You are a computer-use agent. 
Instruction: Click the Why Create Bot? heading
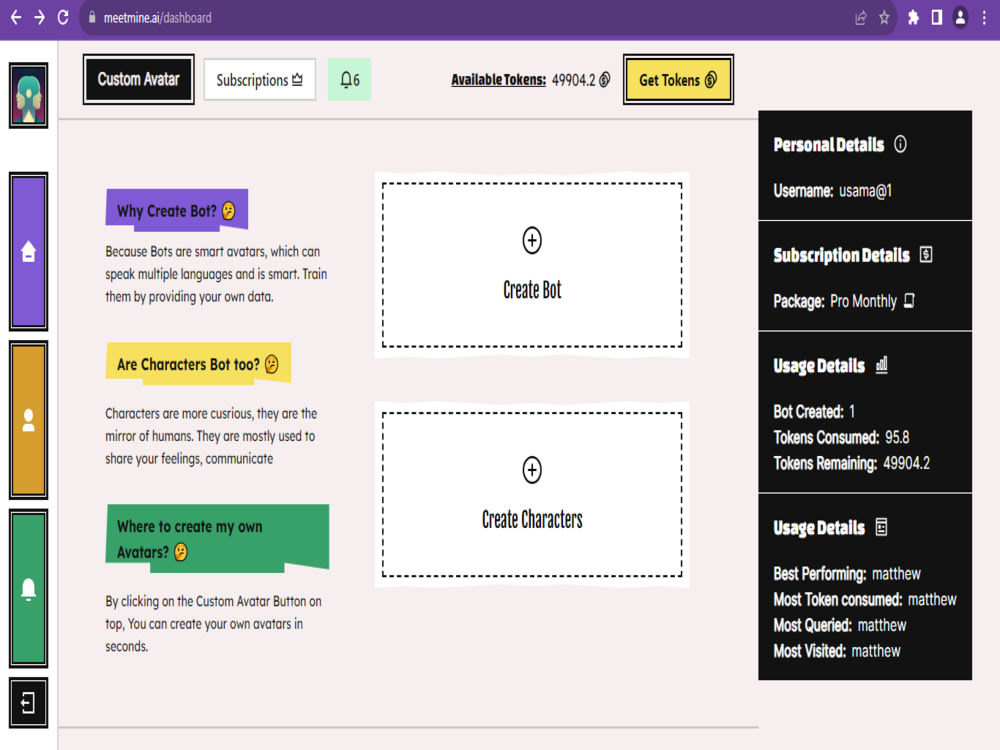click(x=177, y=210)
